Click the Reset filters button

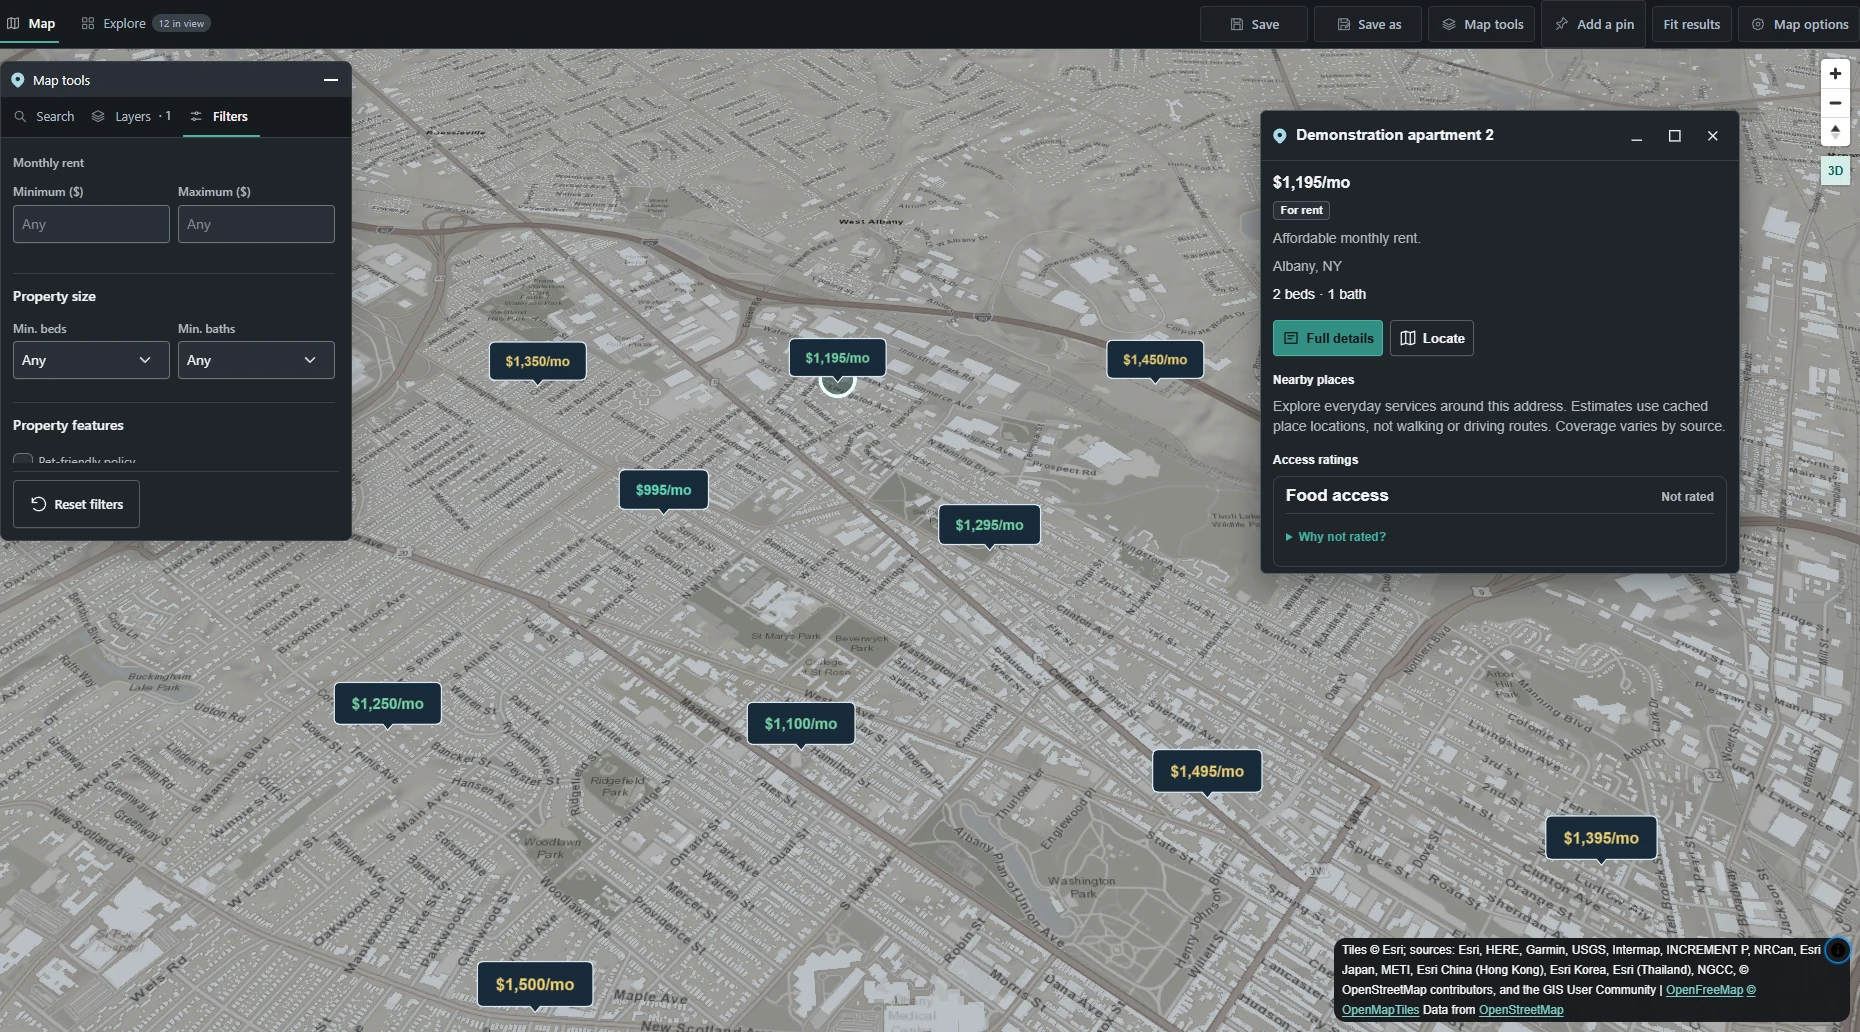[x=76, y=504]
